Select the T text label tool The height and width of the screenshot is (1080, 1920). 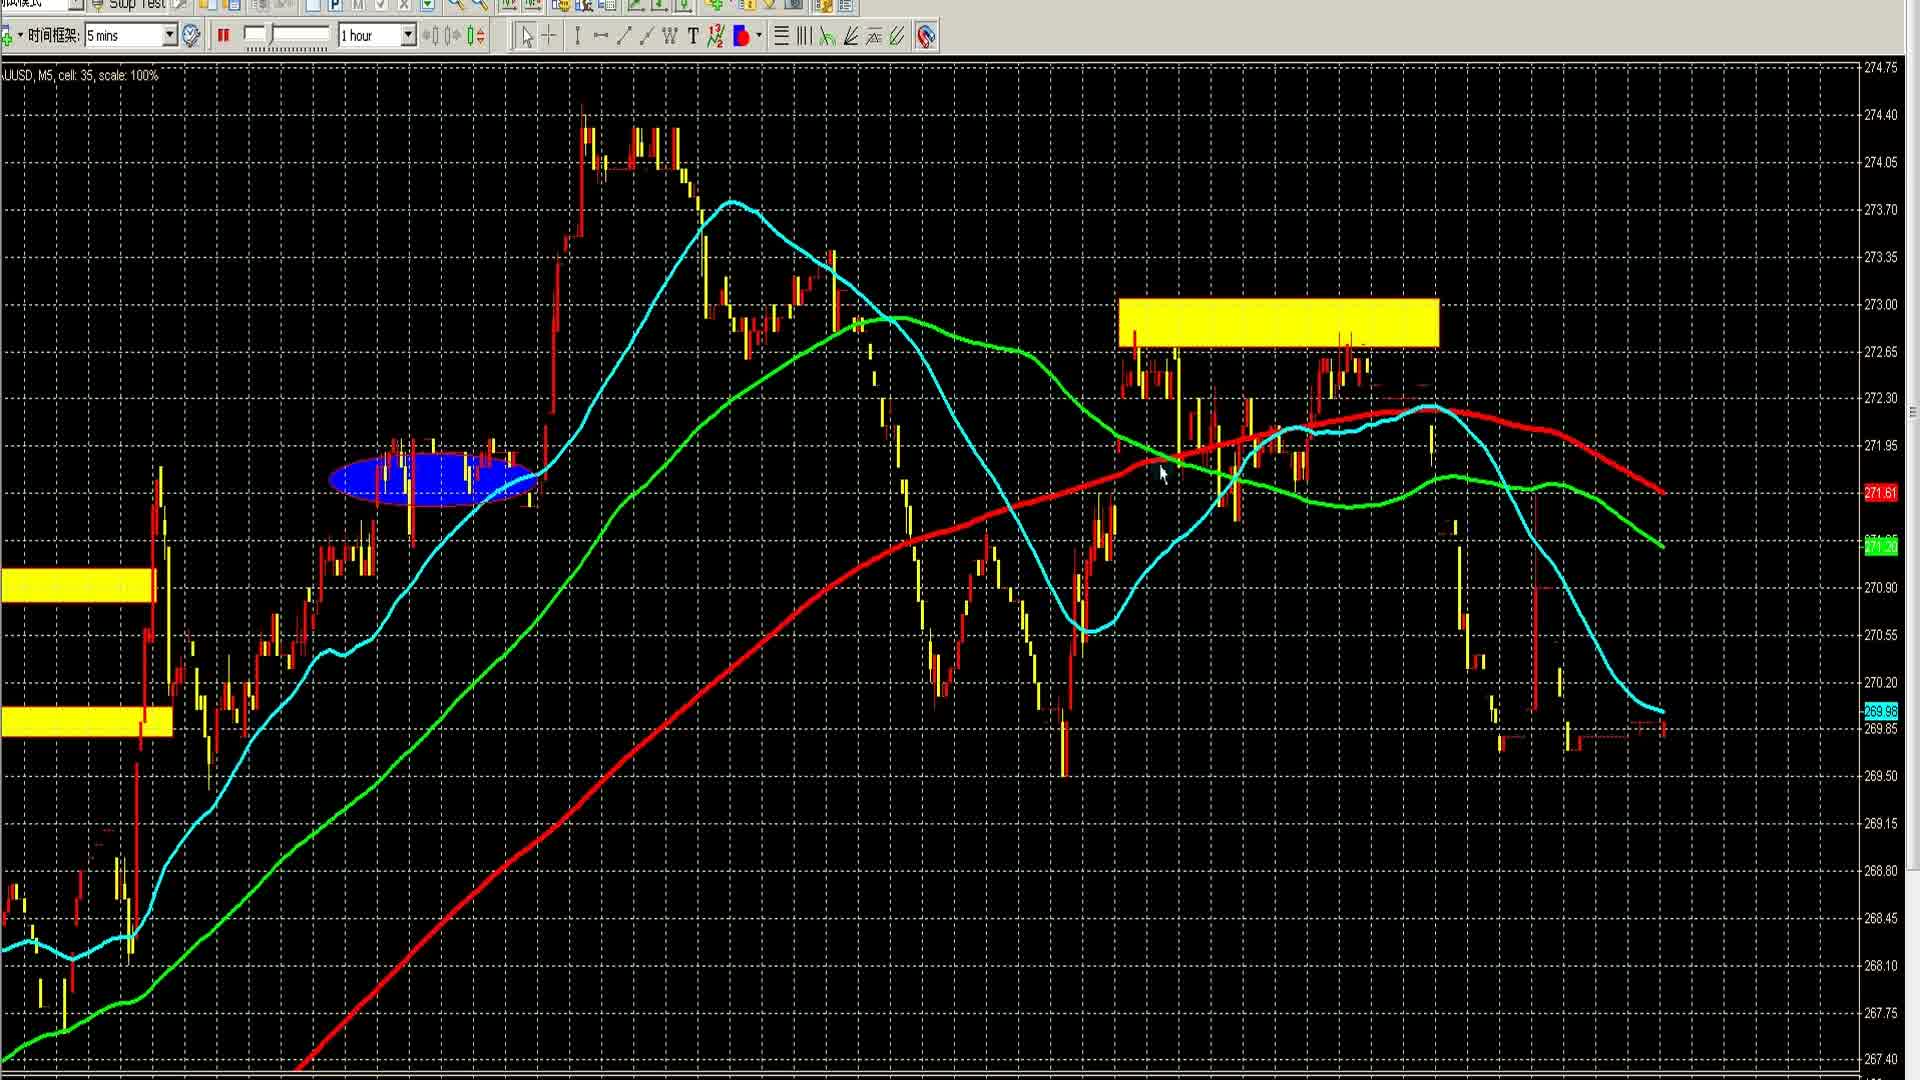[692, 37]
